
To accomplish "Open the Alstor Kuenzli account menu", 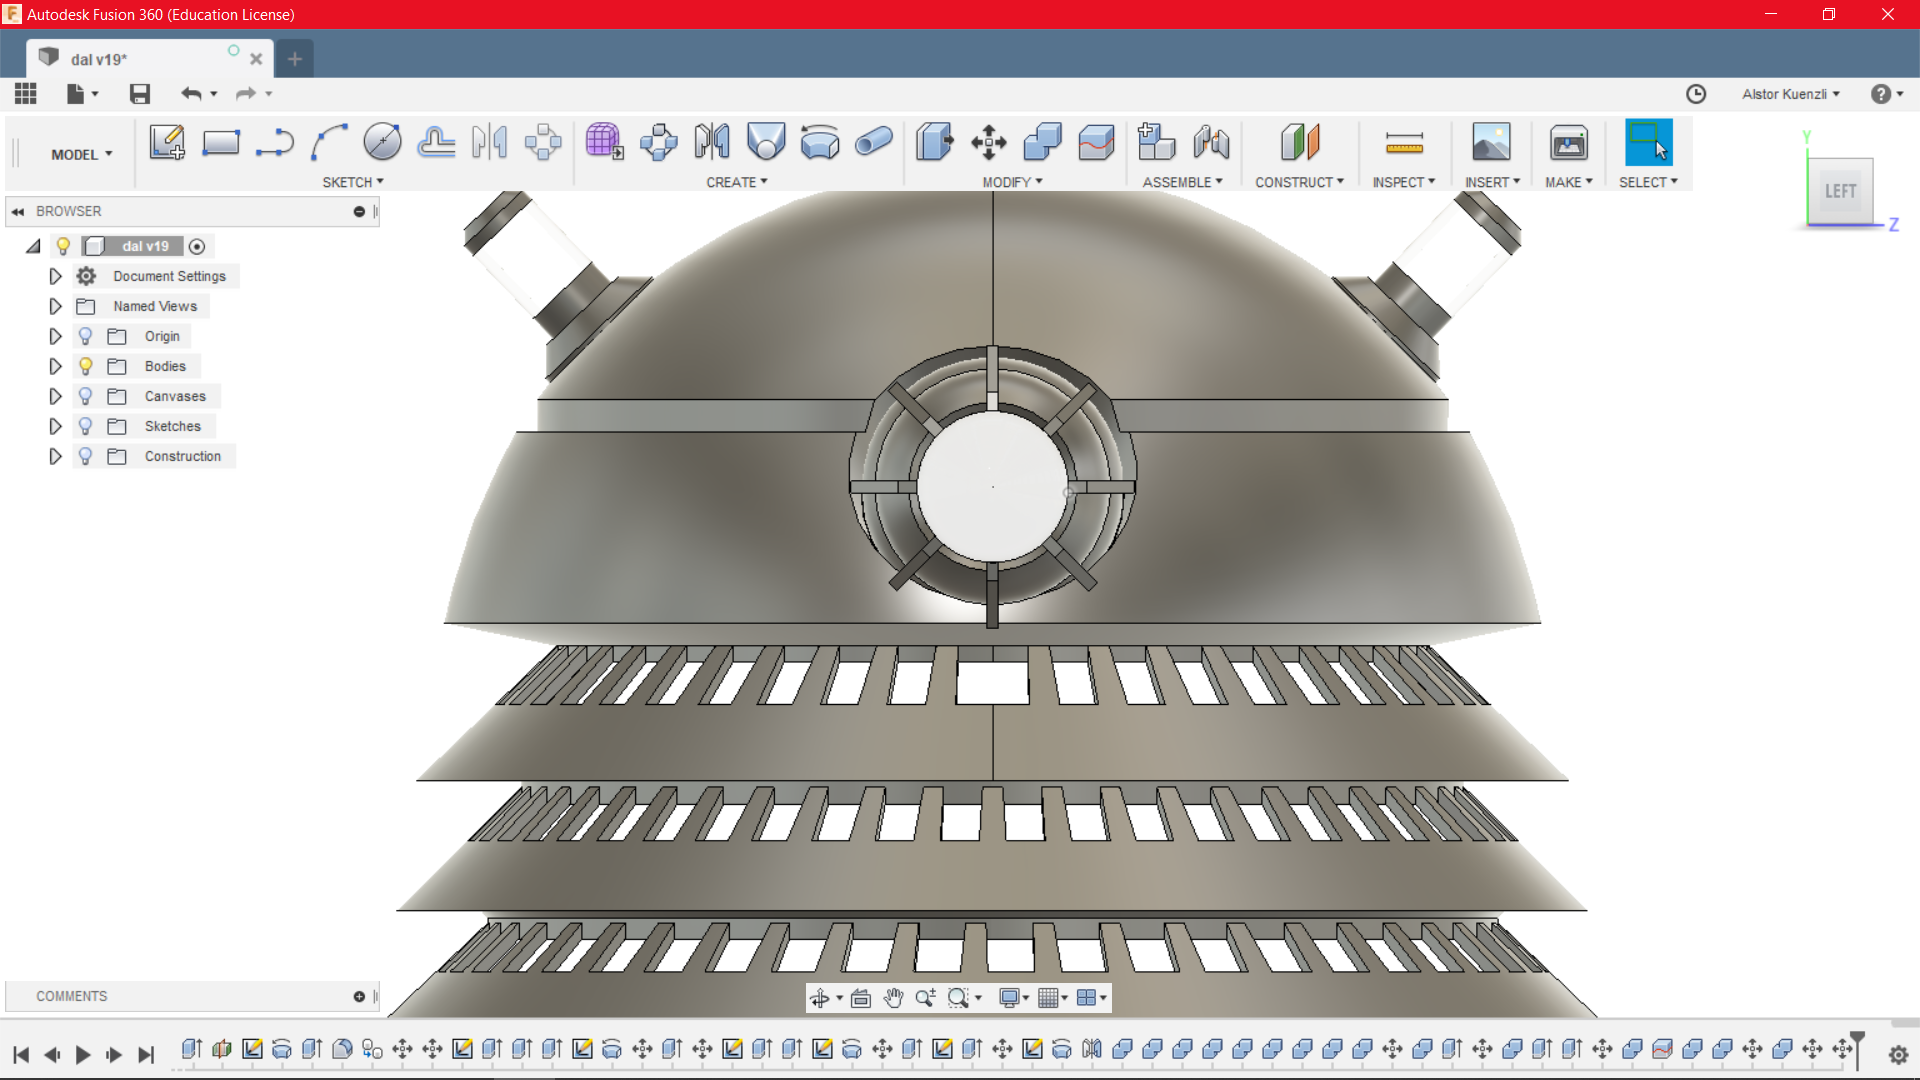I will 1791,93.
